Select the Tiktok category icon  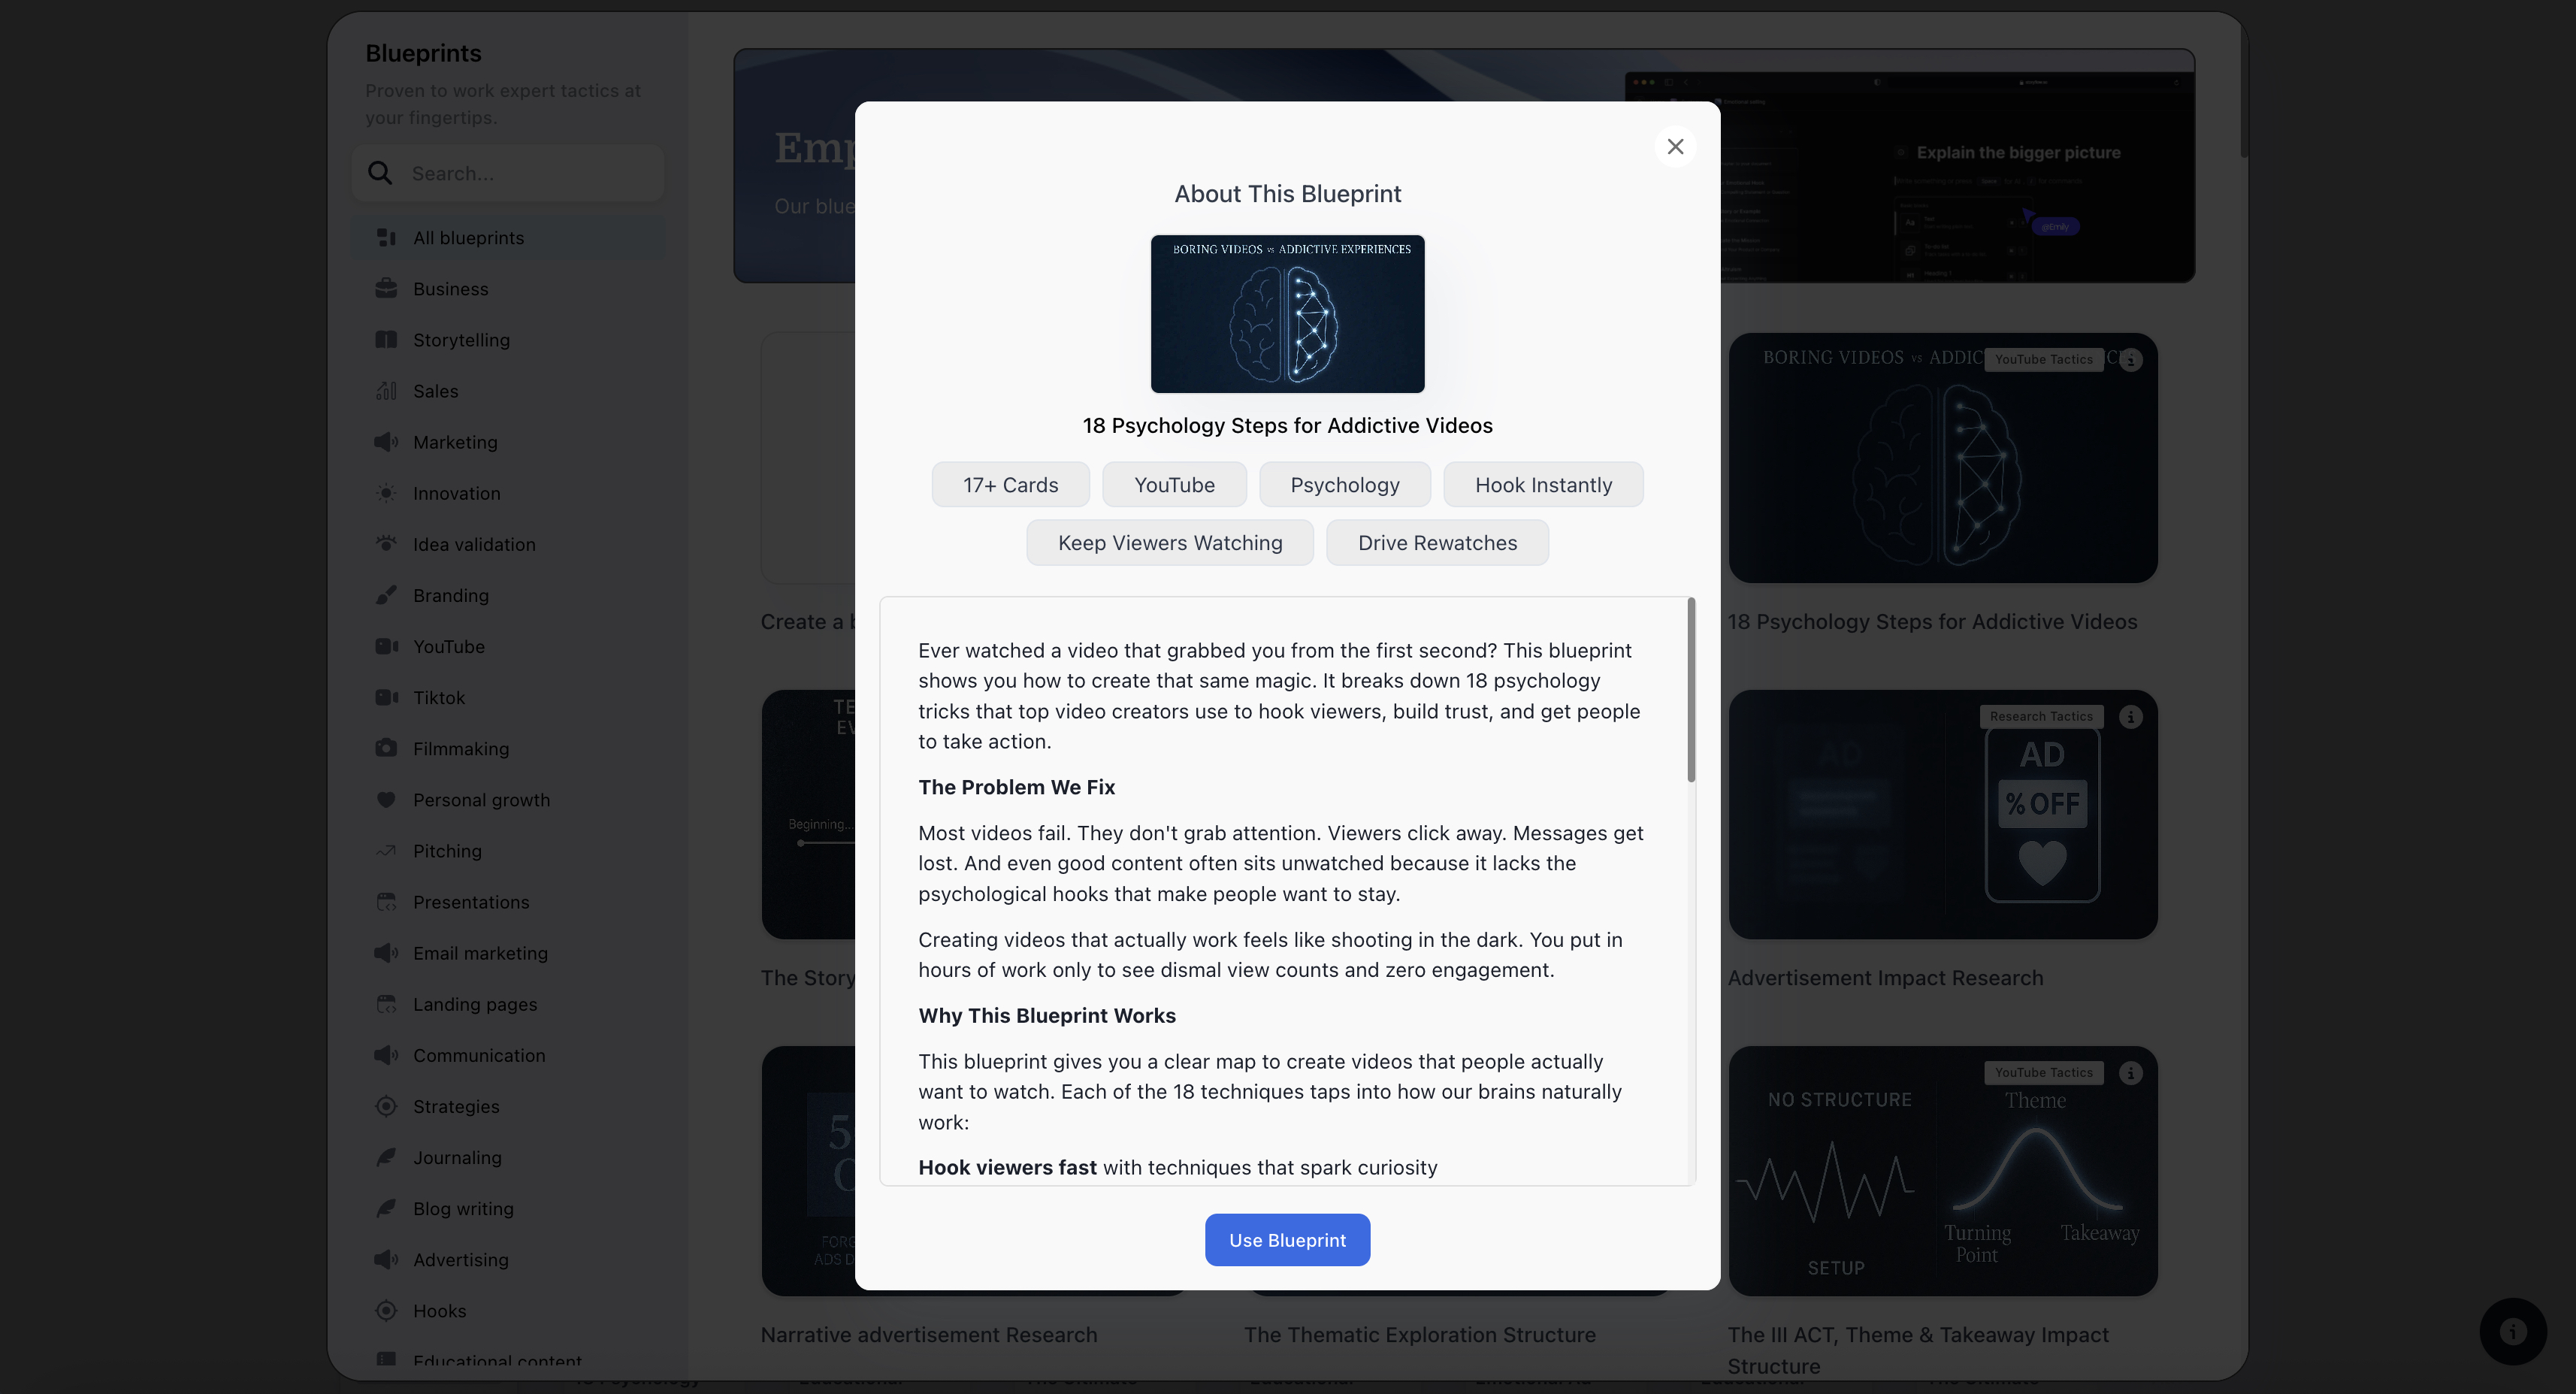(387, 697)
